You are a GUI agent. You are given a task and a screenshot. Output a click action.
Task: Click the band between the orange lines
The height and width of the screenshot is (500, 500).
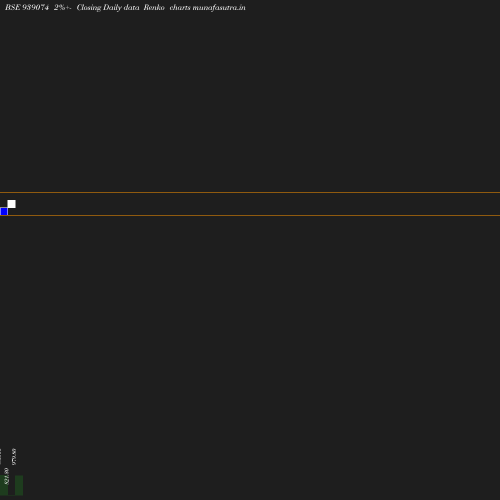[x=250, y=204]
